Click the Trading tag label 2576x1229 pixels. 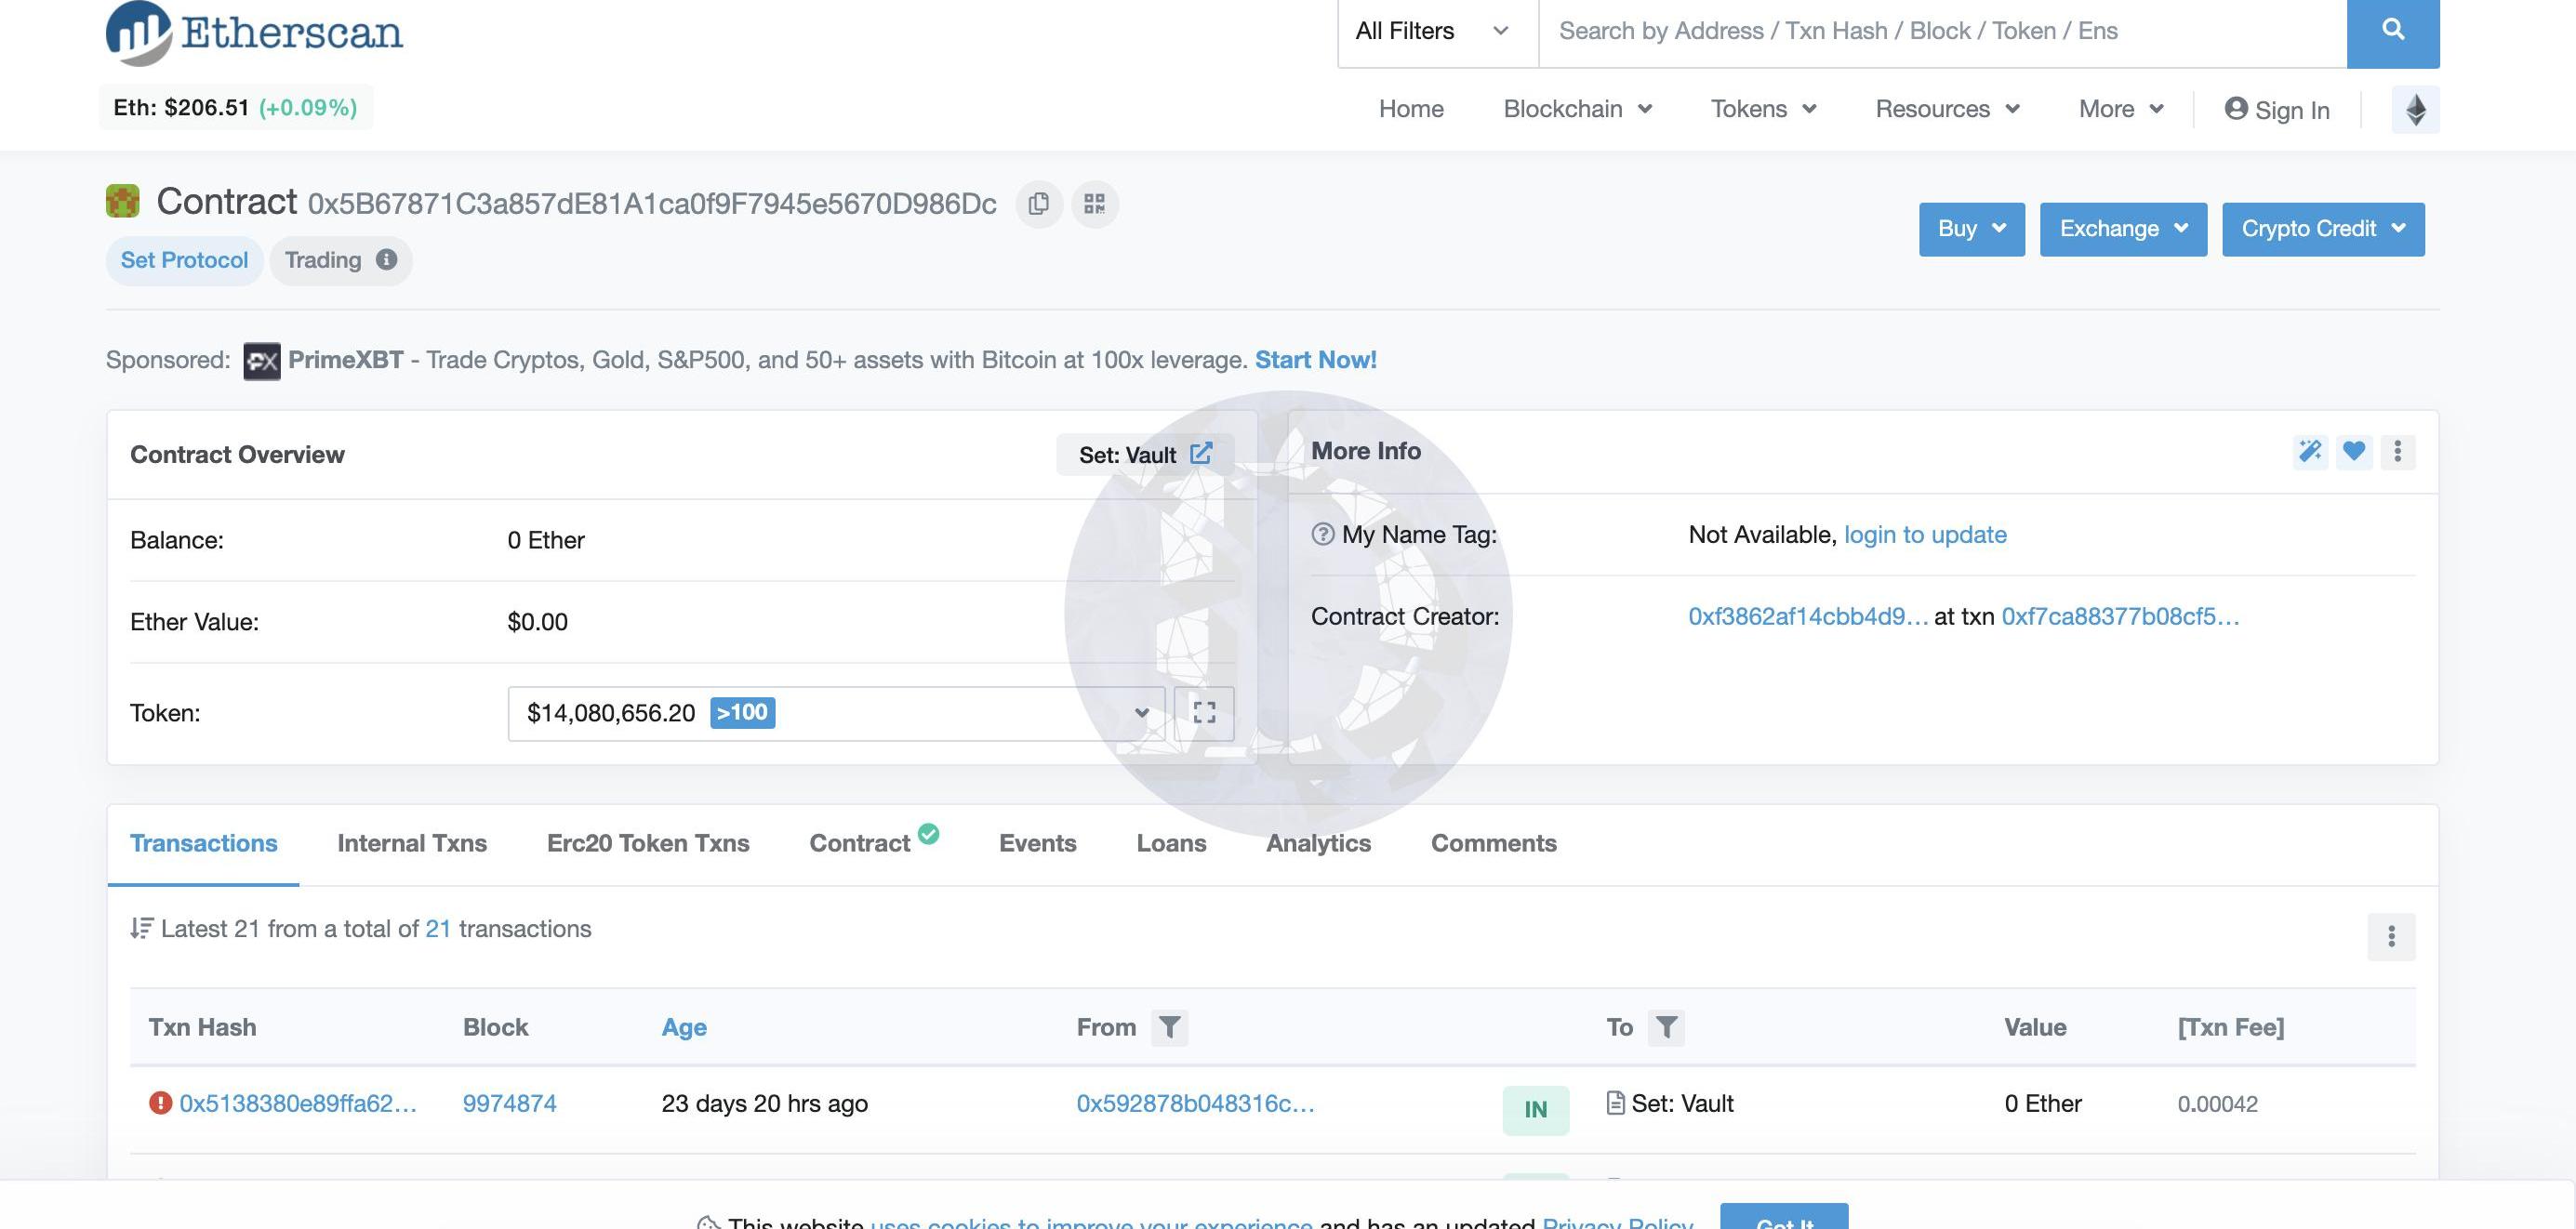(x=323, y=260)
